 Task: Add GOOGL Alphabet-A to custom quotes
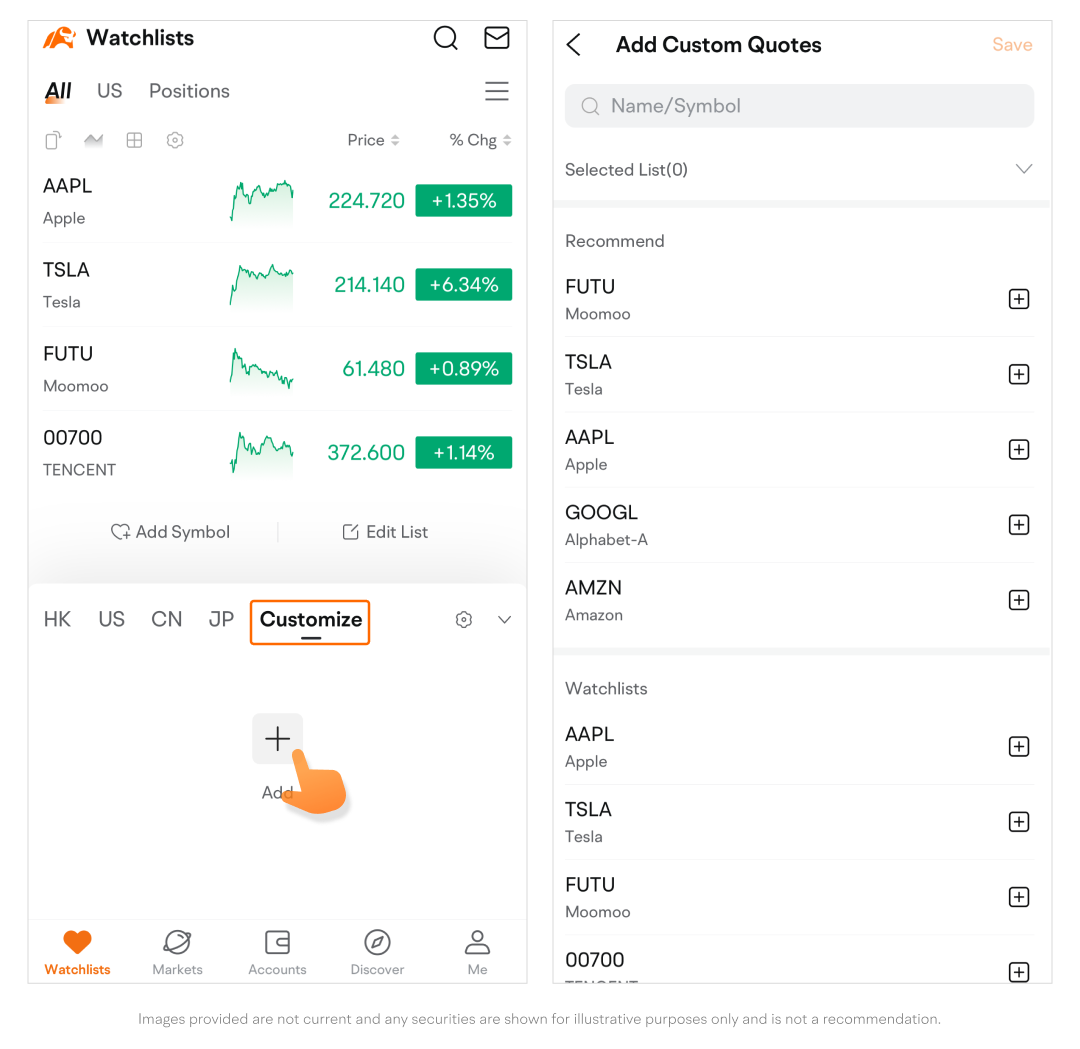tap(1019, 525)
